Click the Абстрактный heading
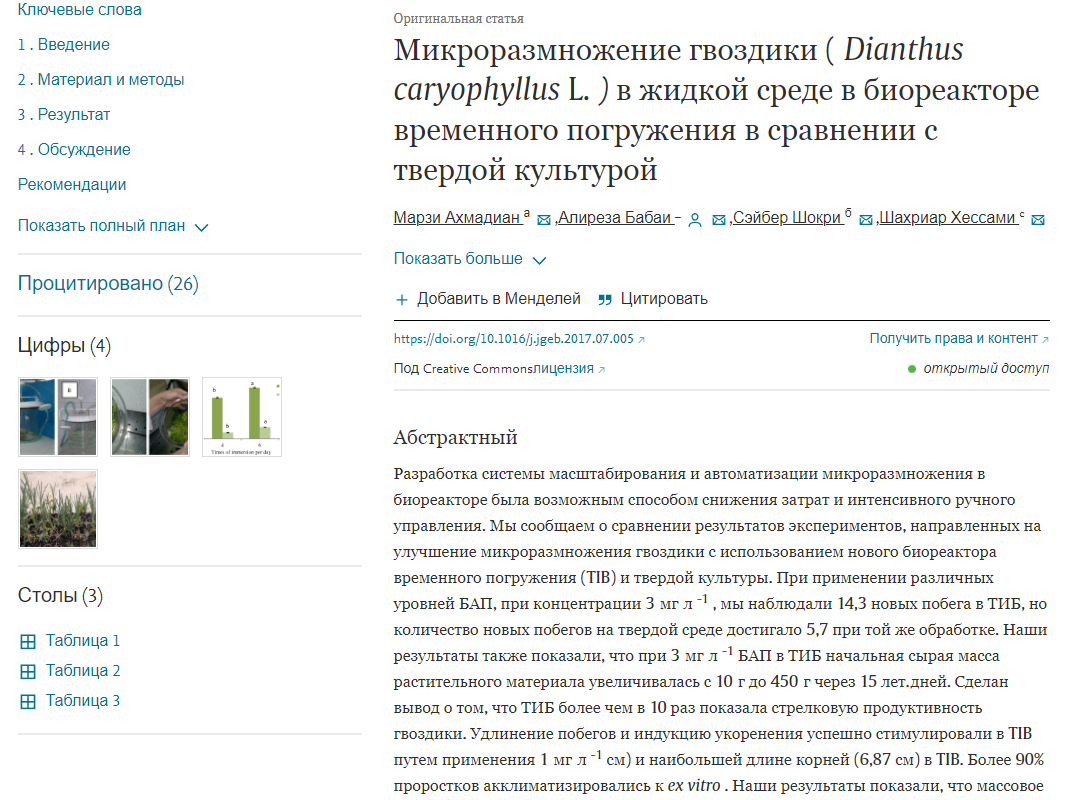 [456, 437]
